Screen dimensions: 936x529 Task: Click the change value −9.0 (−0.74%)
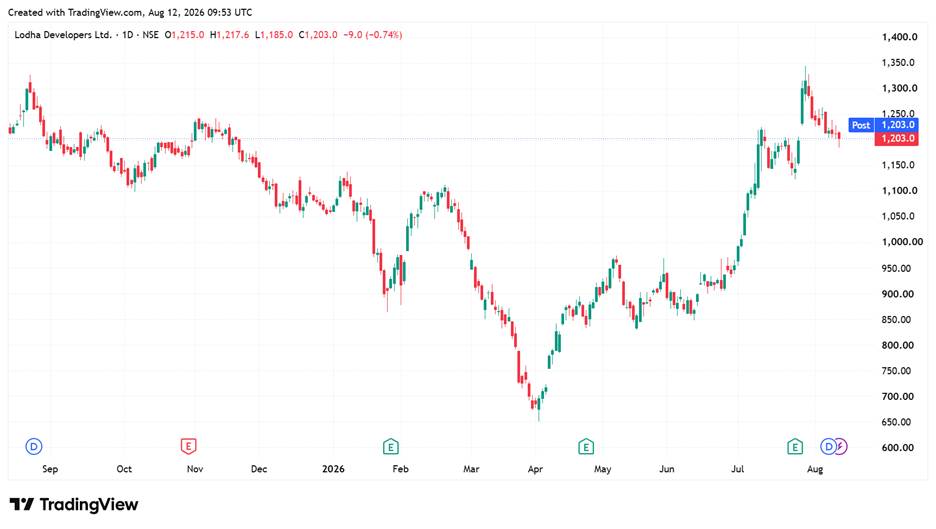[373, 35]
